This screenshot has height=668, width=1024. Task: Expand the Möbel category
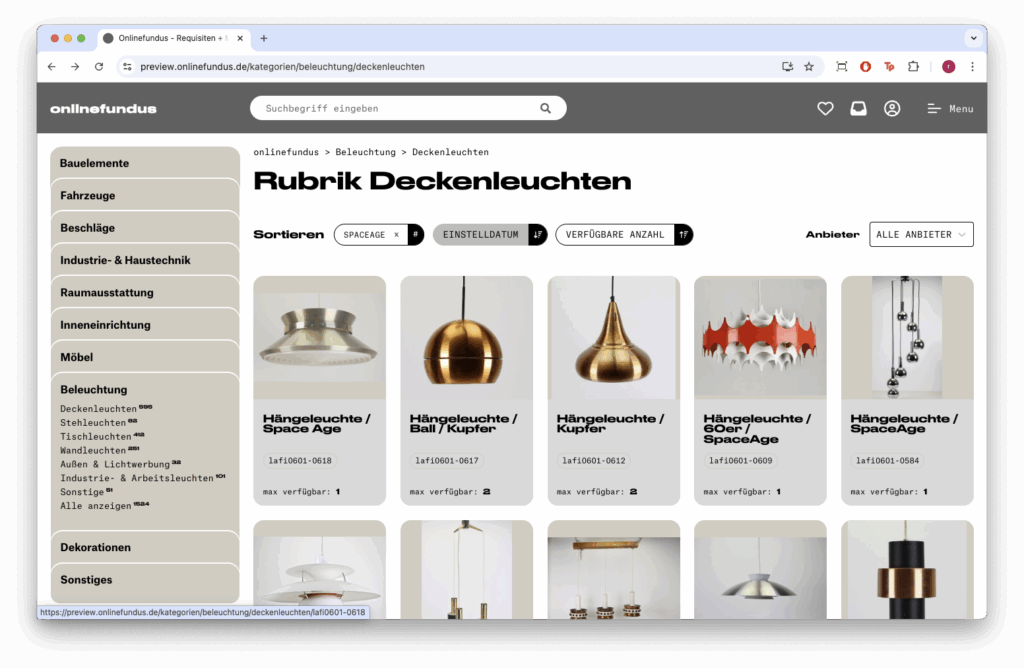(145, 357)
